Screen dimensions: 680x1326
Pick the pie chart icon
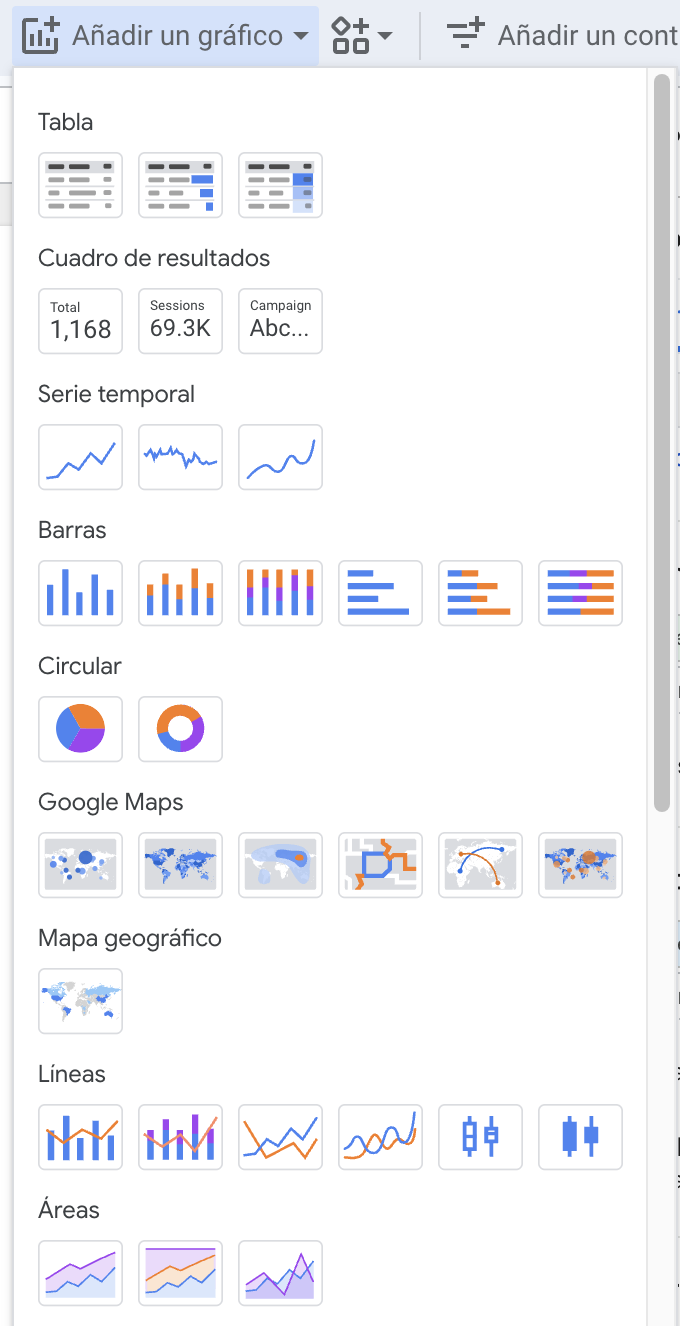(80, 729)
